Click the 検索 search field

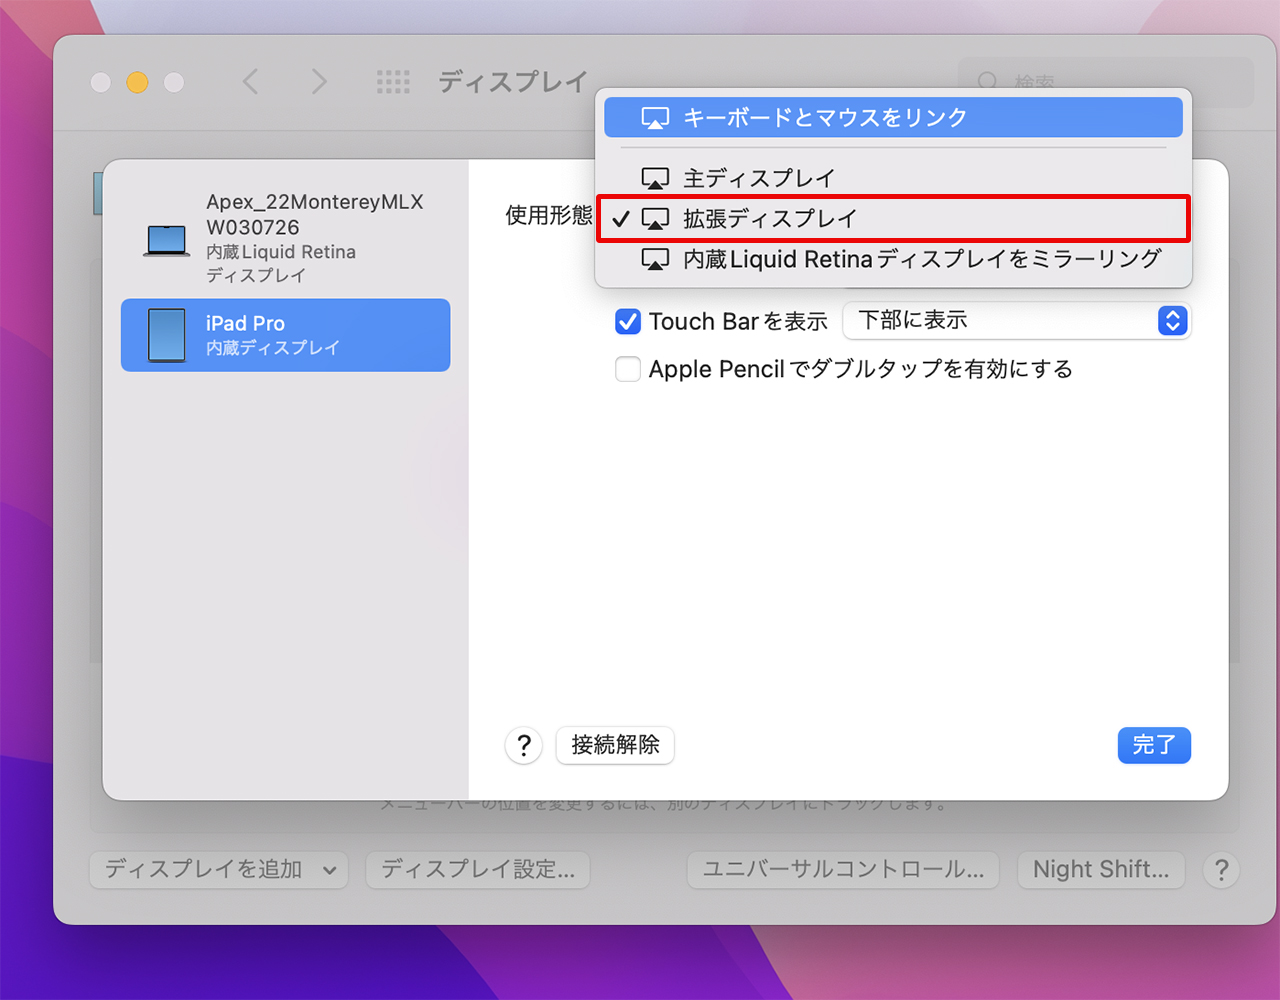pos(1106,82)
